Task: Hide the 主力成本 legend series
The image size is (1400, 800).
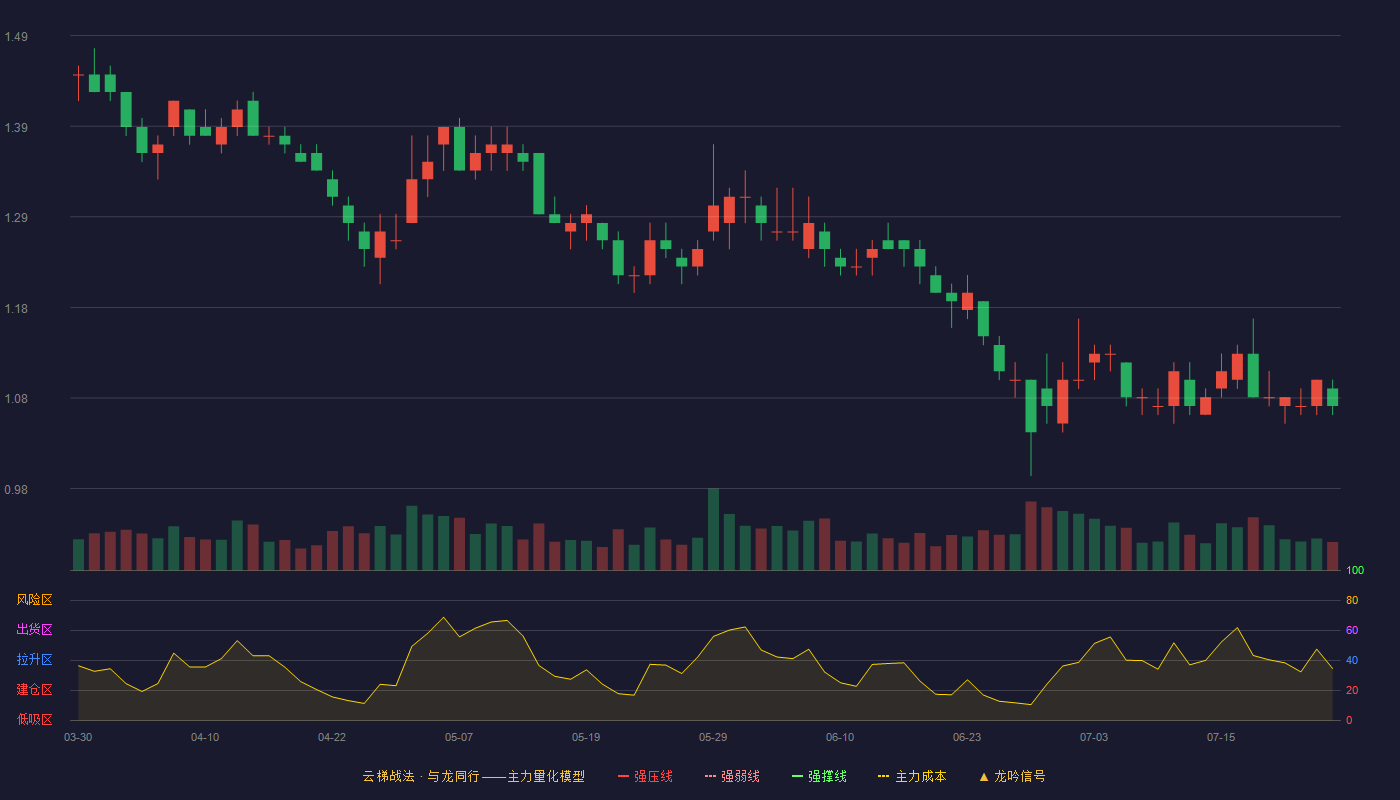Action: [912, 776]
